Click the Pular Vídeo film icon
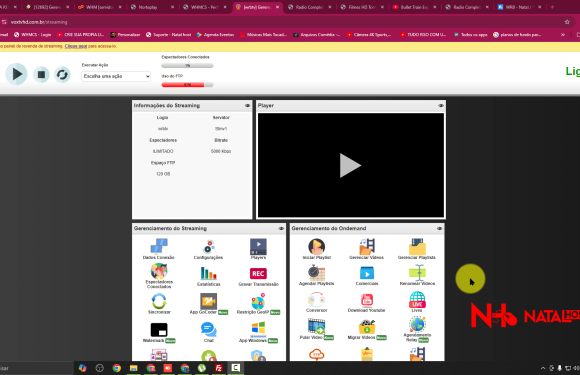Screen dimensions: 580x375 (x=317, y=327)
